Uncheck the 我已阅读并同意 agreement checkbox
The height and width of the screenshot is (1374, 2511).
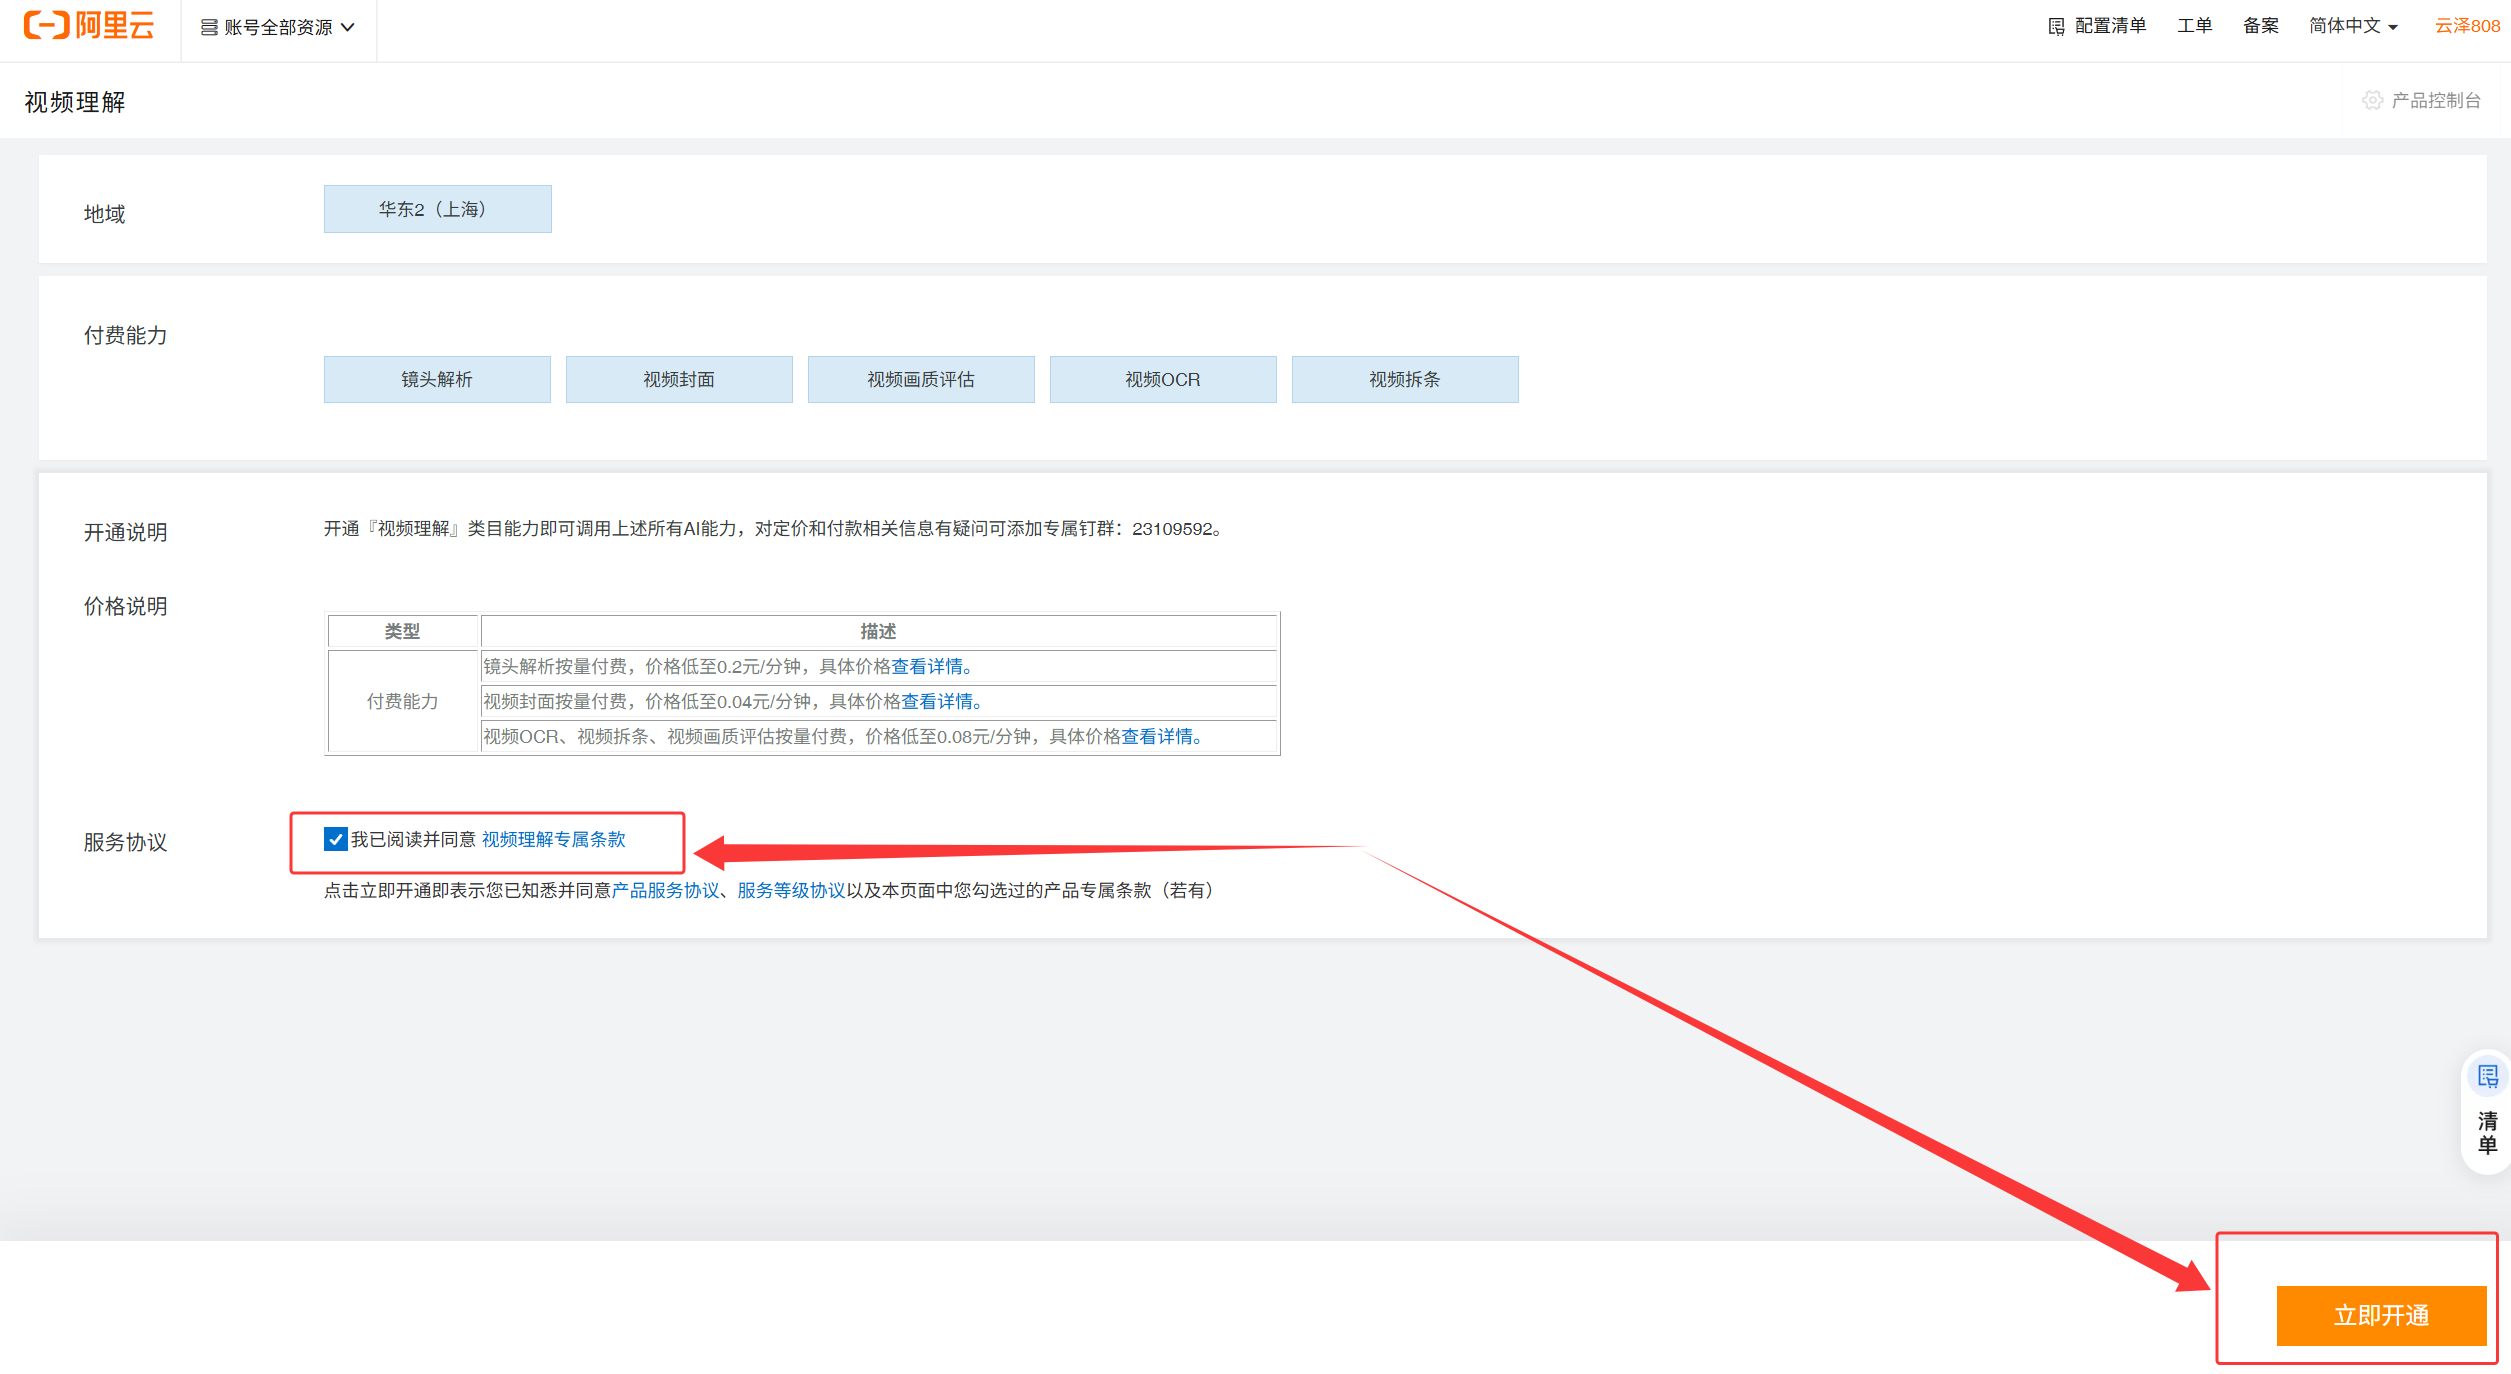click(x=336, y=839)
